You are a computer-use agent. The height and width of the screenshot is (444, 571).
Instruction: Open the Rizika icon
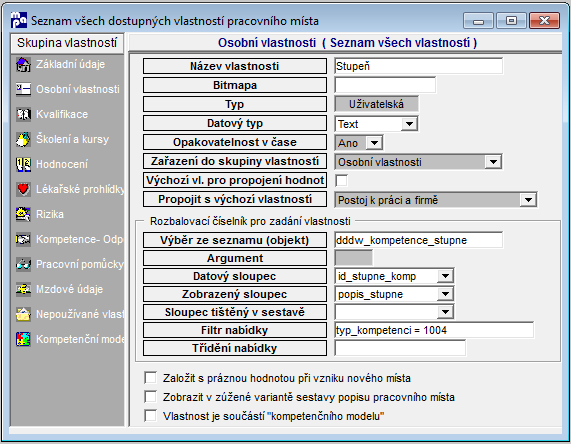coord(23,214)
